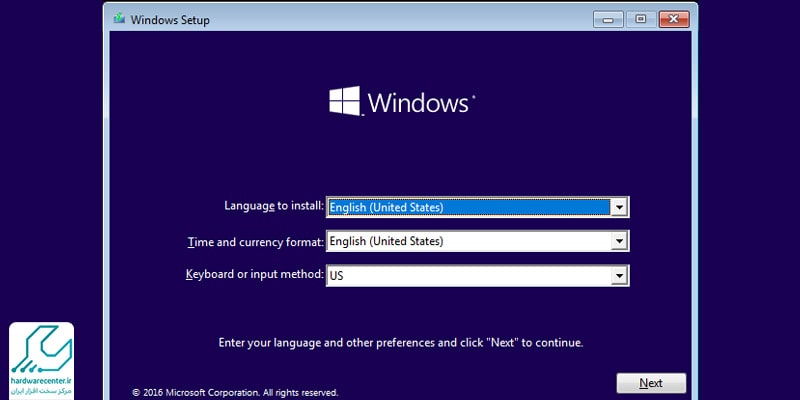The height and width of the screenshot is (400, 800).
Task: Minimize the Windows Setup window
Action: pyautogui.click(x=608, y=19)
